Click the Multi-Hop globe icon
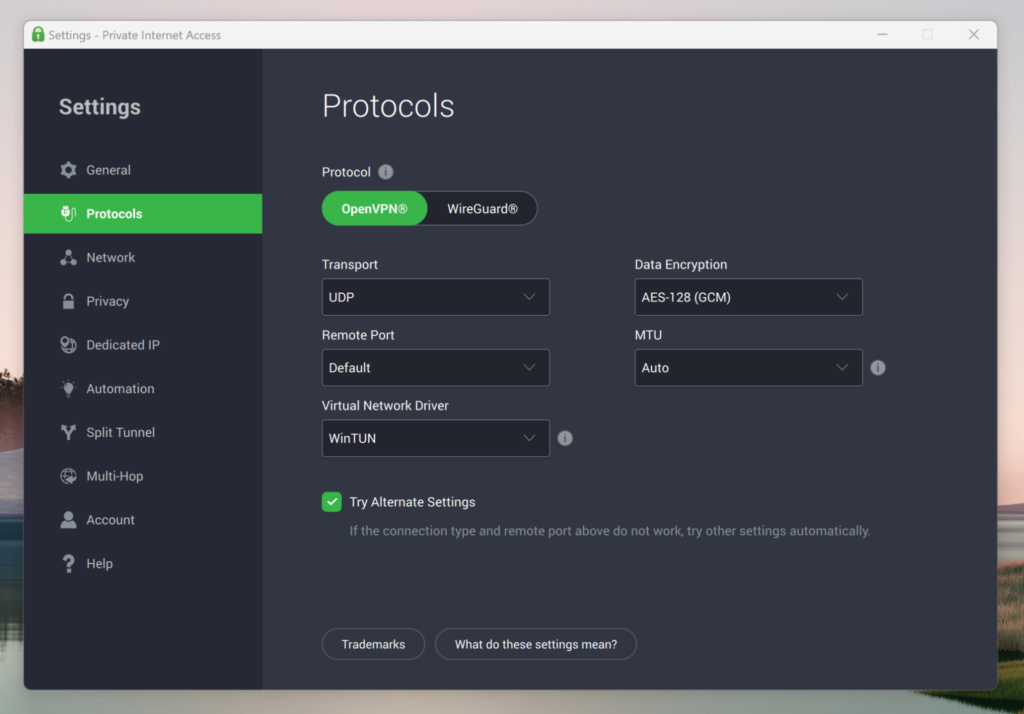Viewport: 1024px width, 714px height. (x=68, y=476)
